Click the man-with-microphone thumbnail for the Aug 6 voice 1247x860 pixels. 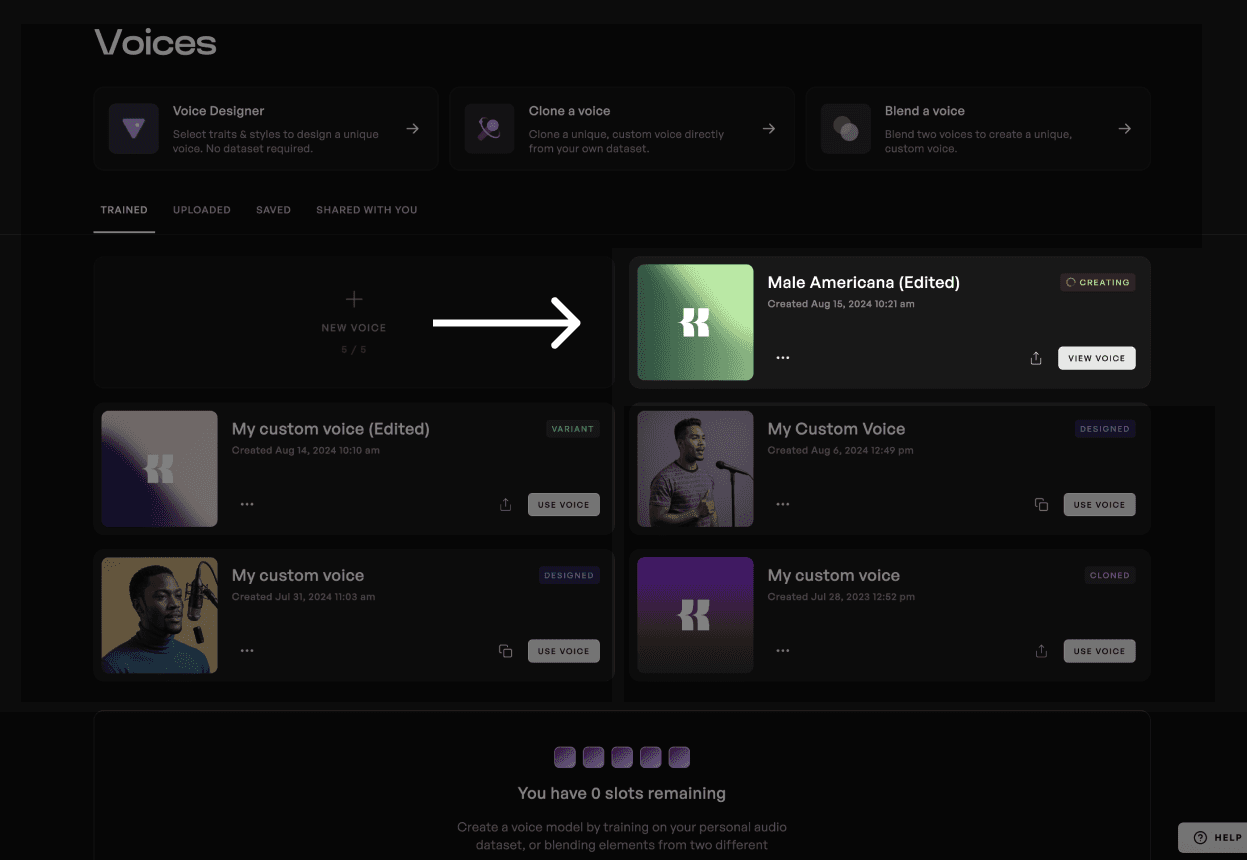point(695,469)
